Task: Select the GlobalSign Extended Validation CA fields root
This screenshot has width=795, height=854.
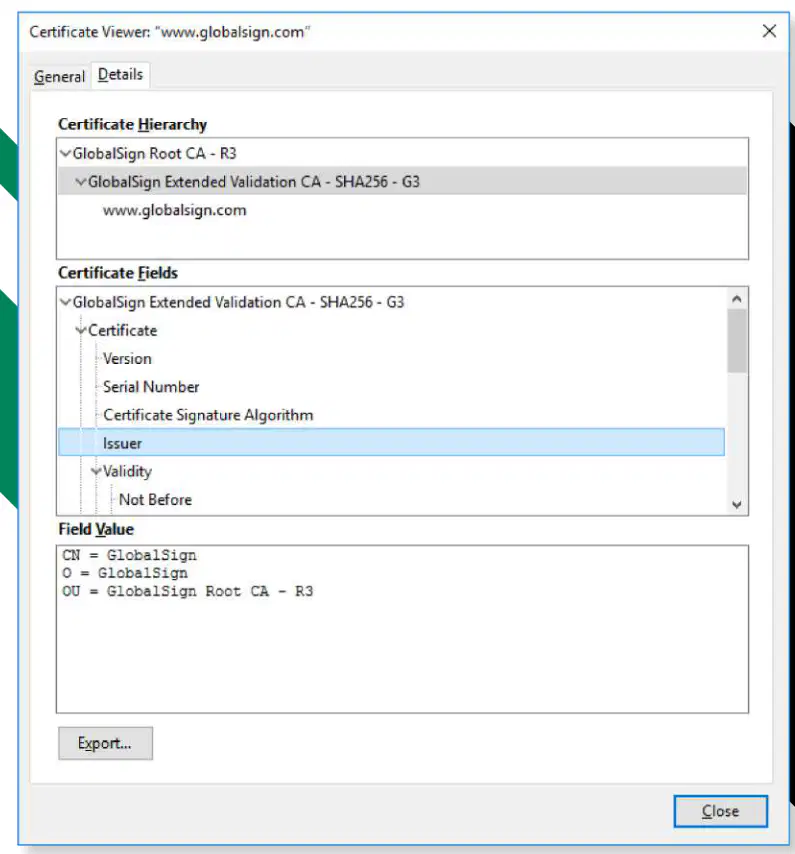Action: [x=238, y=302]
